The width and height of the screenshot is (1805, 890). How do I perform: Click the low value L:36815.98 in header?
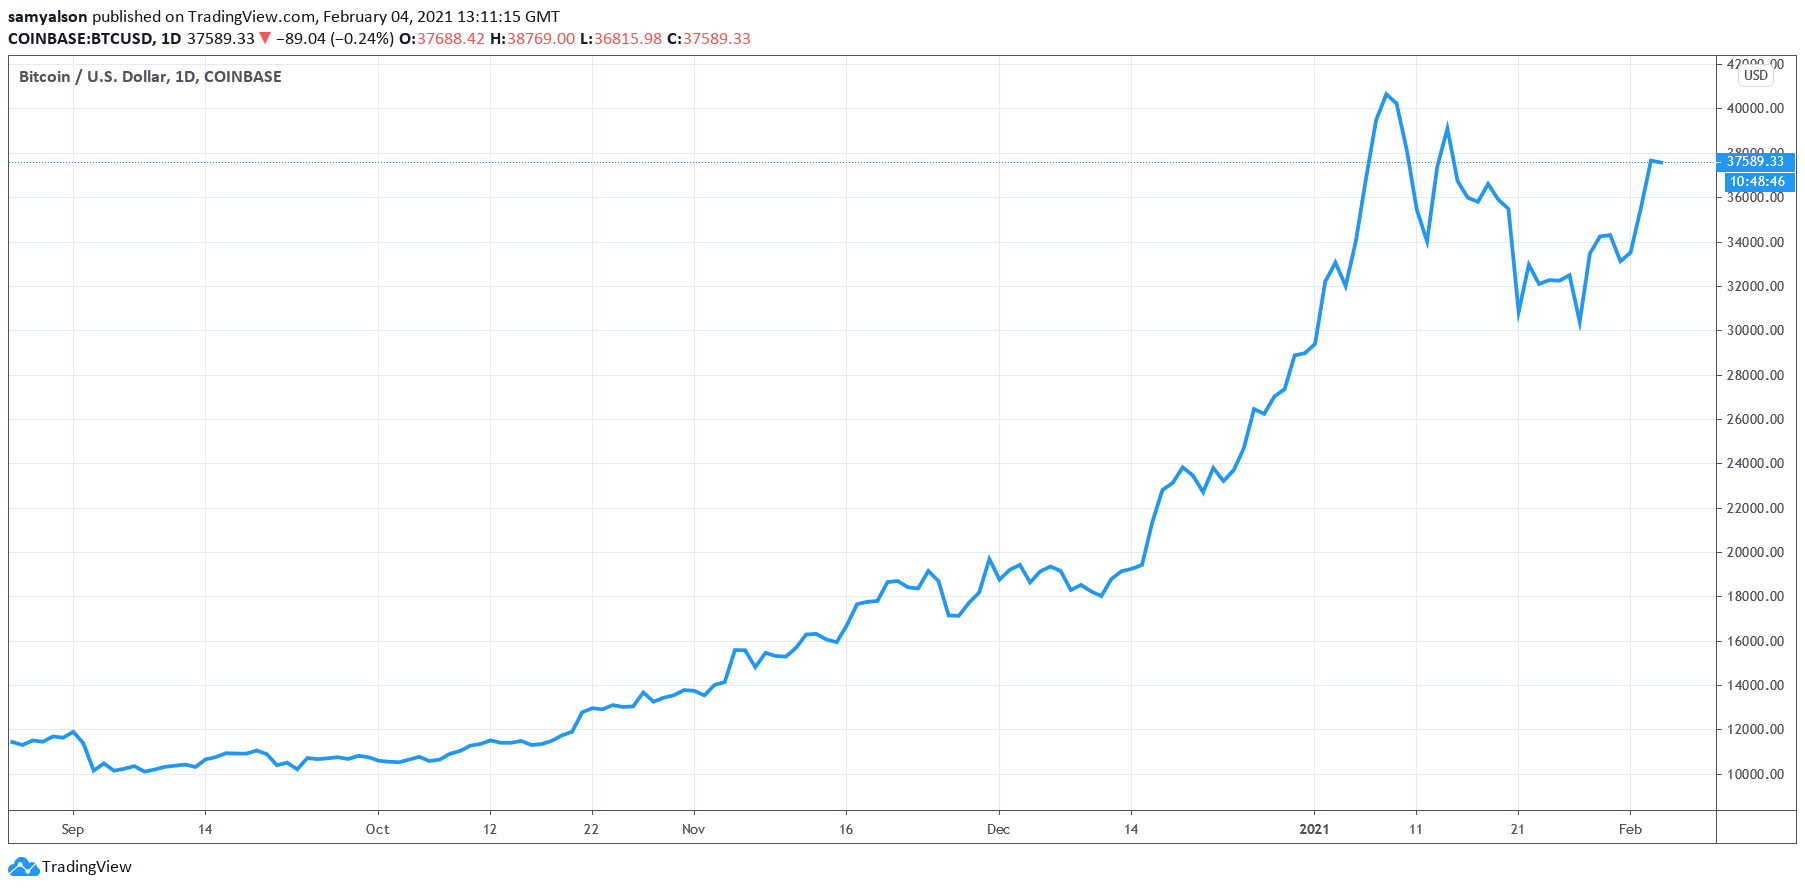click(x=620, y=39)
